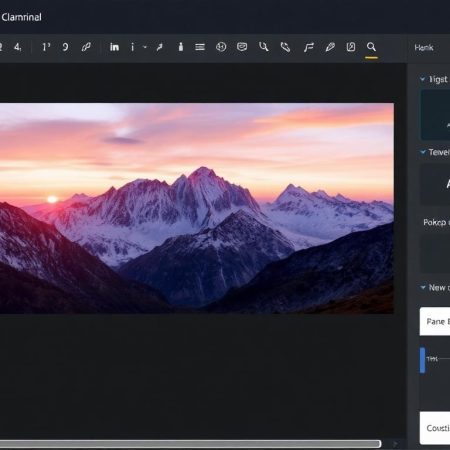The image size is (450, 450).
Task: Click the diagonal arrow toolbar icon
Action: point(160,47)
